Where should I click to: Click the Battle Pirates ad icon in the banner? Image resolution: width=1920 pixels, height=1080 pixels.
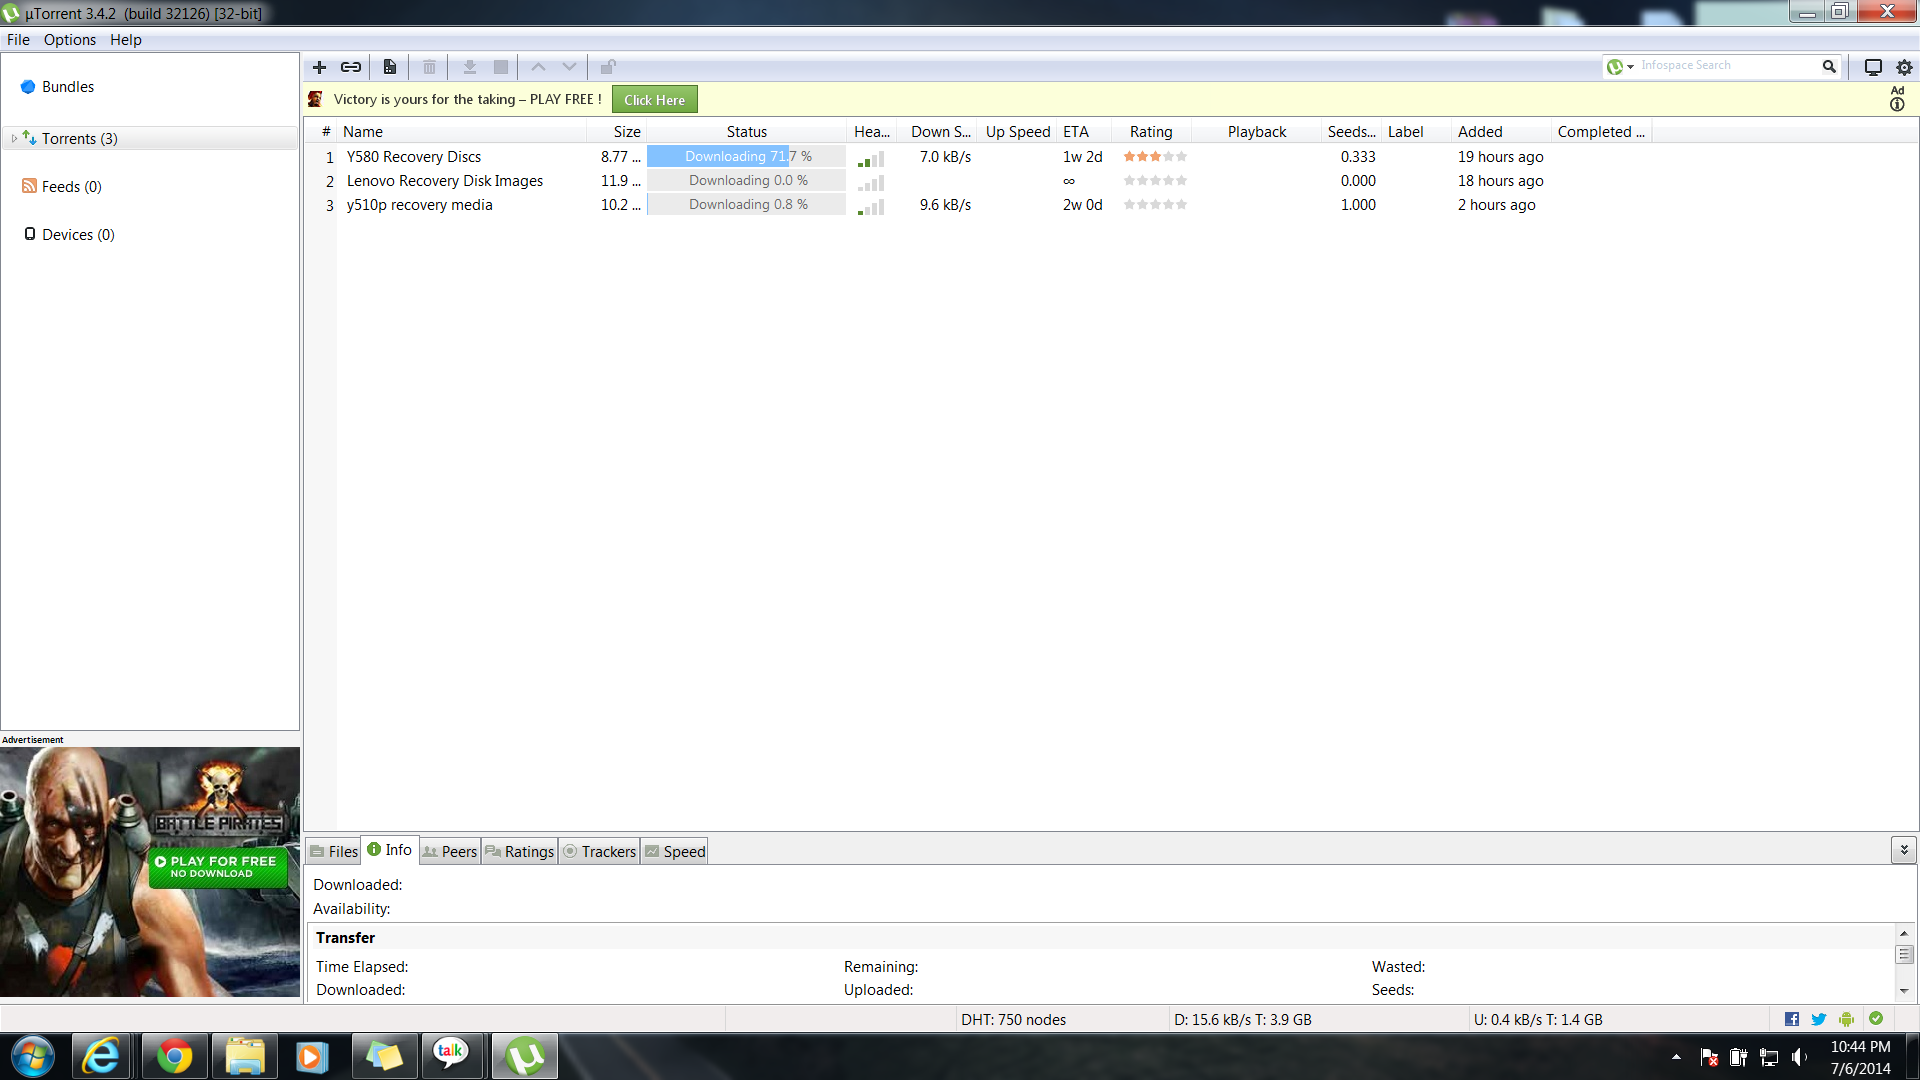tap(315, 99)
